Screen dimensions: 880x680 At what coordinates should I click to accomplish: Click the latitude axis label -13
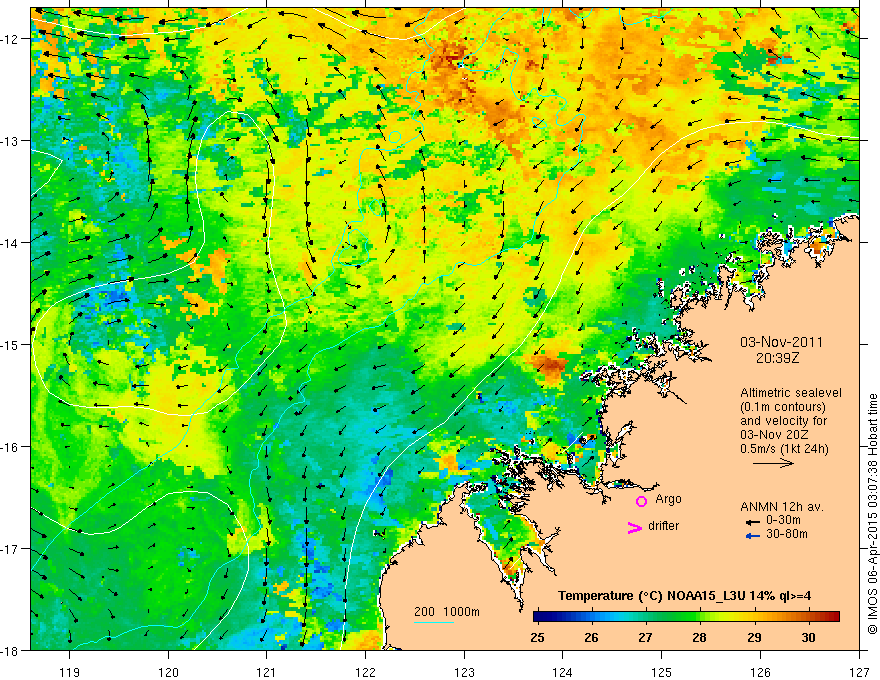tap(11, 141)
